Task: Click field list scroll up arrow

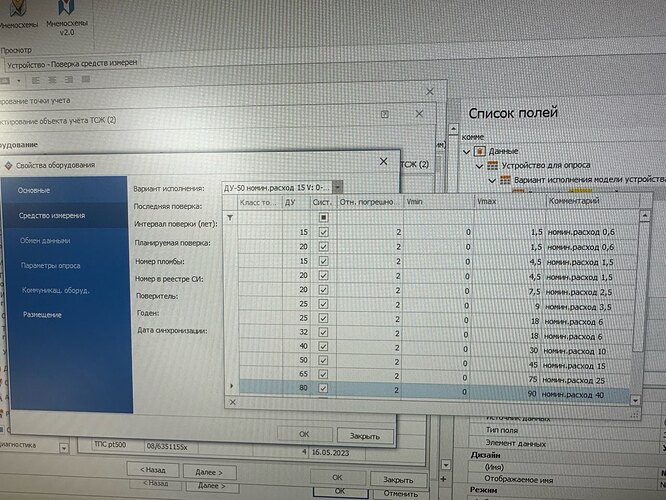Action: coord(453,128)
